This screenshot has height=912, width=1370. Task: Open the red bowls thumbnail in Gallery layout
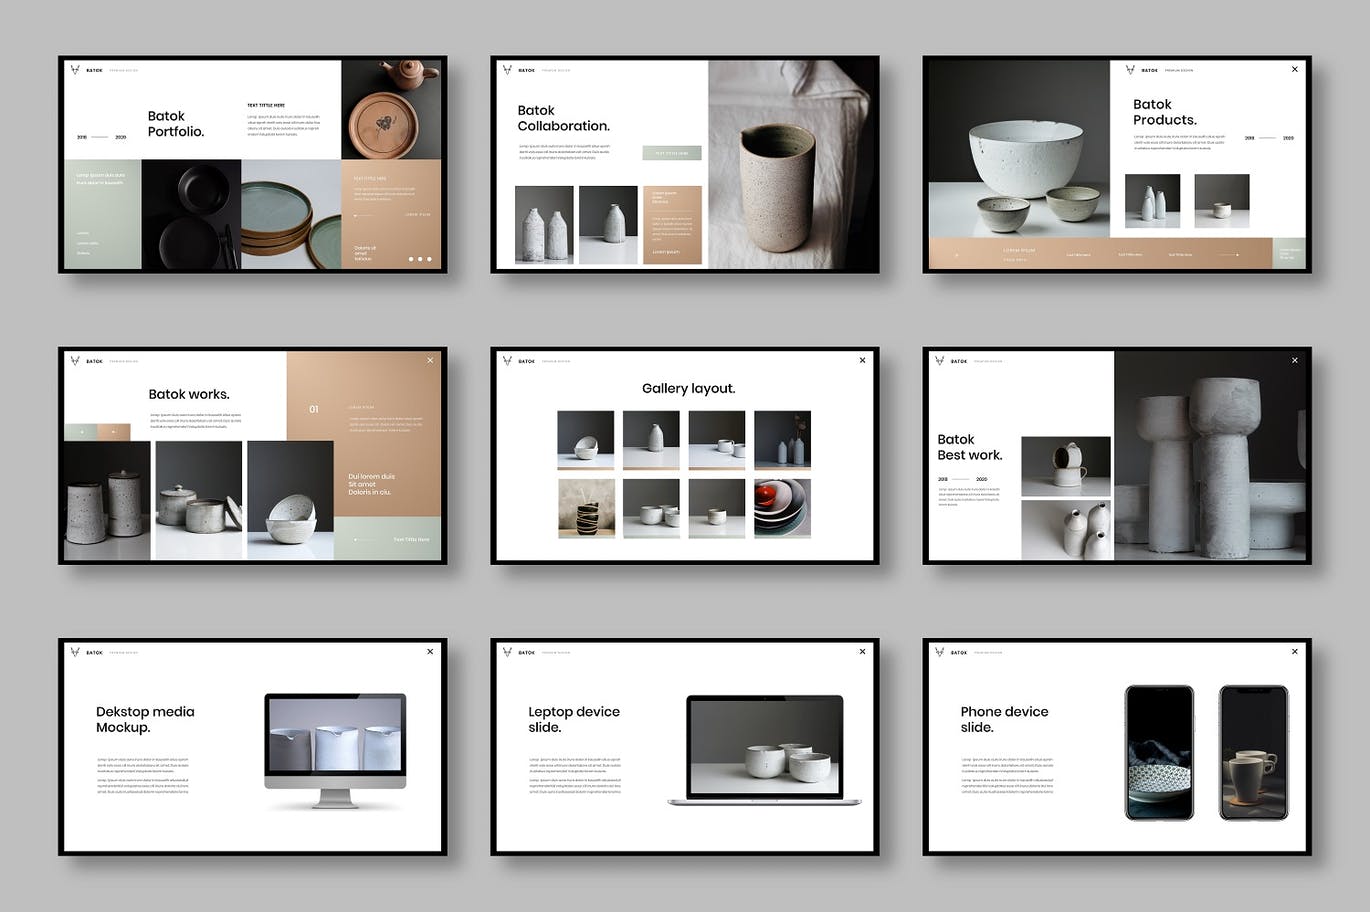click(782, 508)
